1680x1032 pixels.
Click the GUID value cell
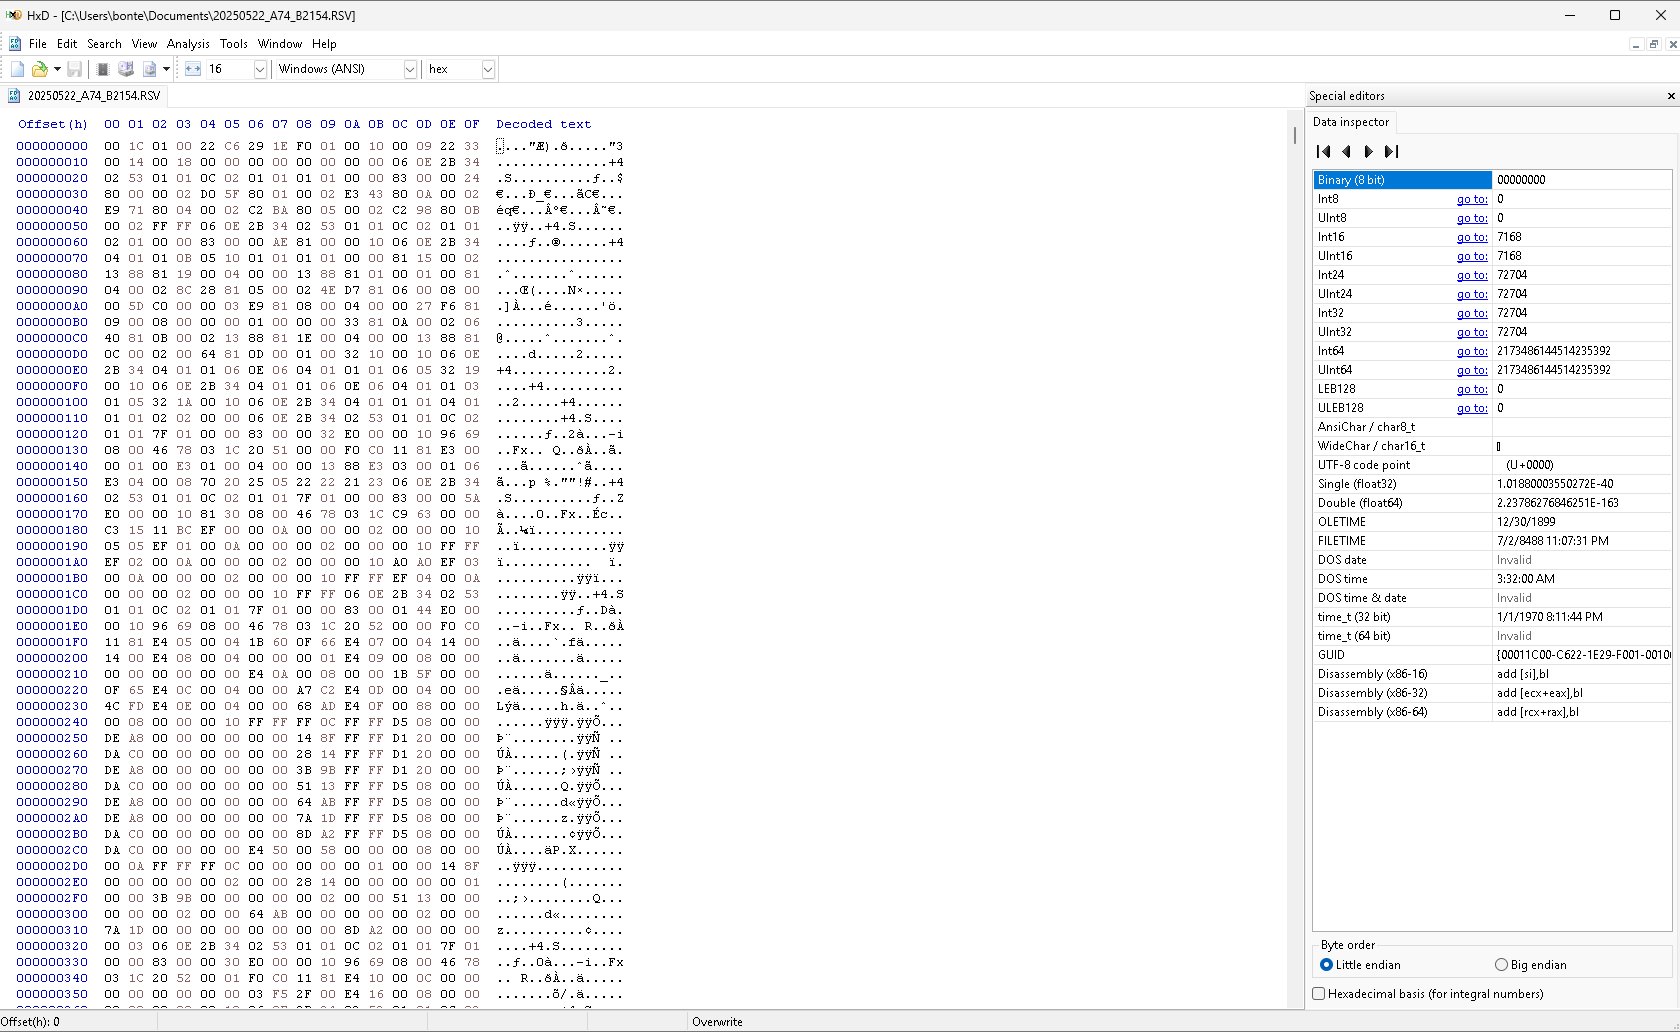[x=1581, y=655]
